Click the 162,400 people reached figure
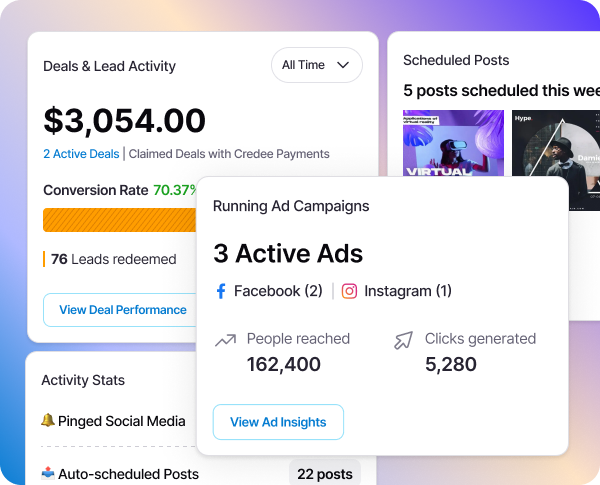This screenshot has height=485, width=600. 284,365
